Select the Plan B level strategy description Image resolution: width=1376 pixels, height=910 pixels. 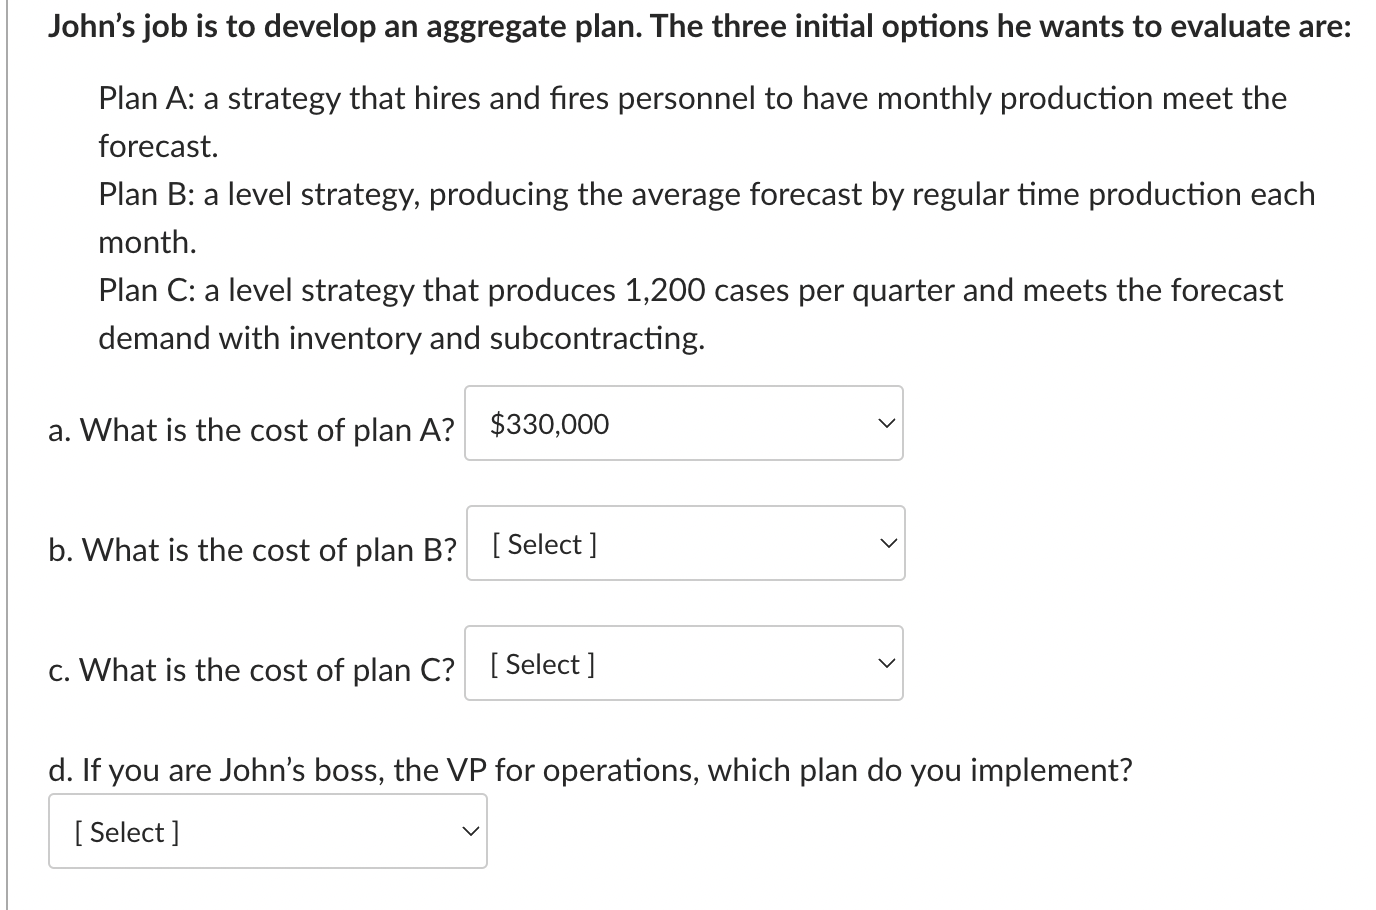point(705,194)
